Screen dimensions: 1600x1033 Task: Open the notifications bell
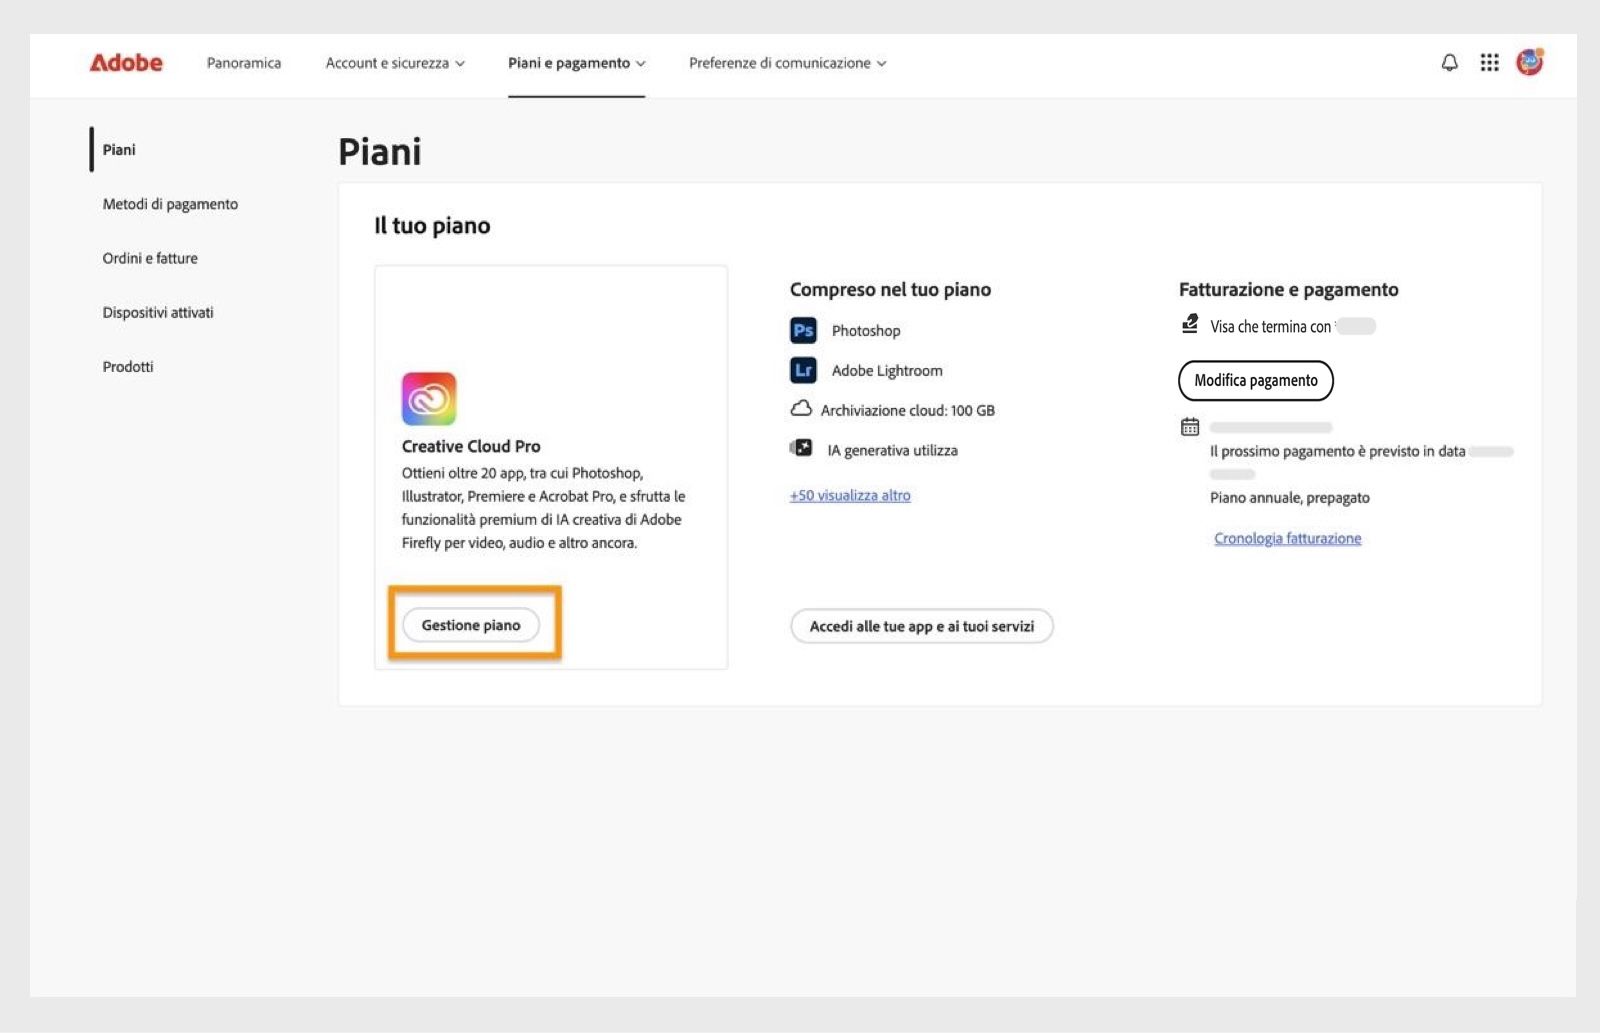(x=1449, y=63)
